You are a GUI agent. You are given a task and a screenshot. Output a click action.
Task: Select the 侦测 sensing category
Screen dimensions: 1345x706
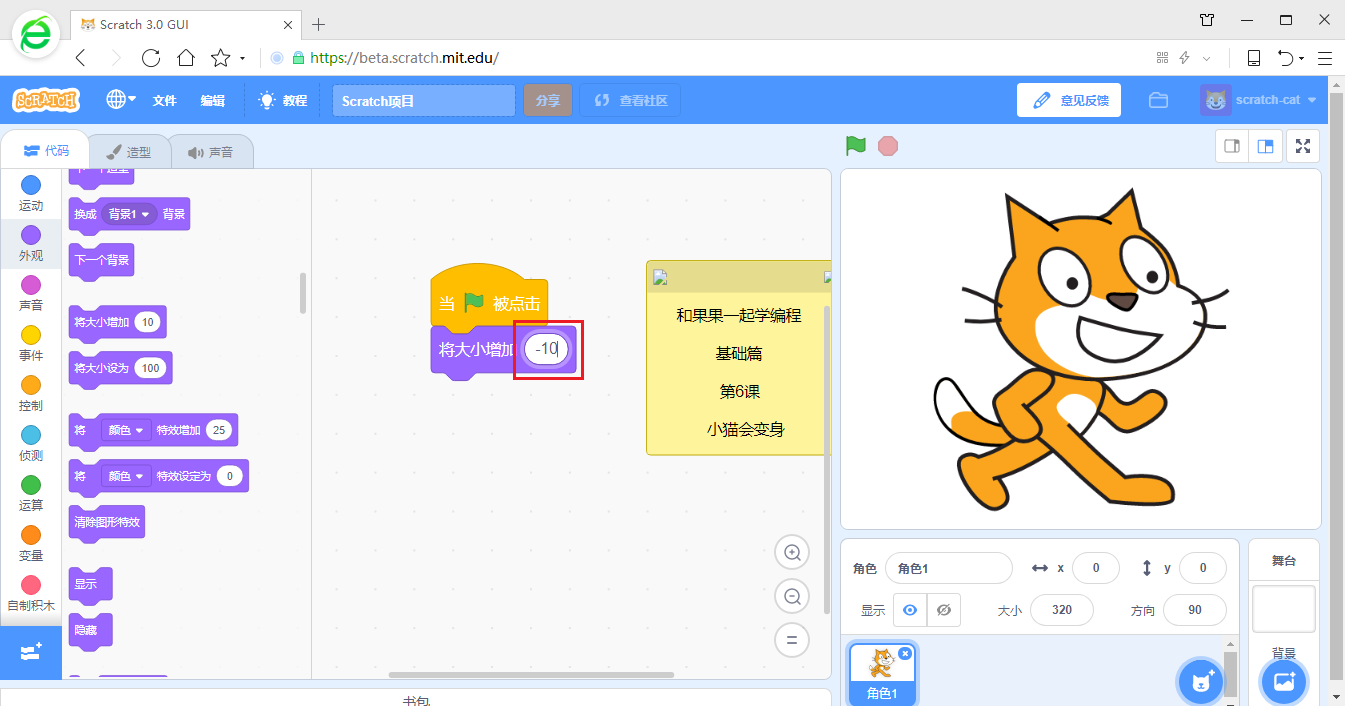31,444
